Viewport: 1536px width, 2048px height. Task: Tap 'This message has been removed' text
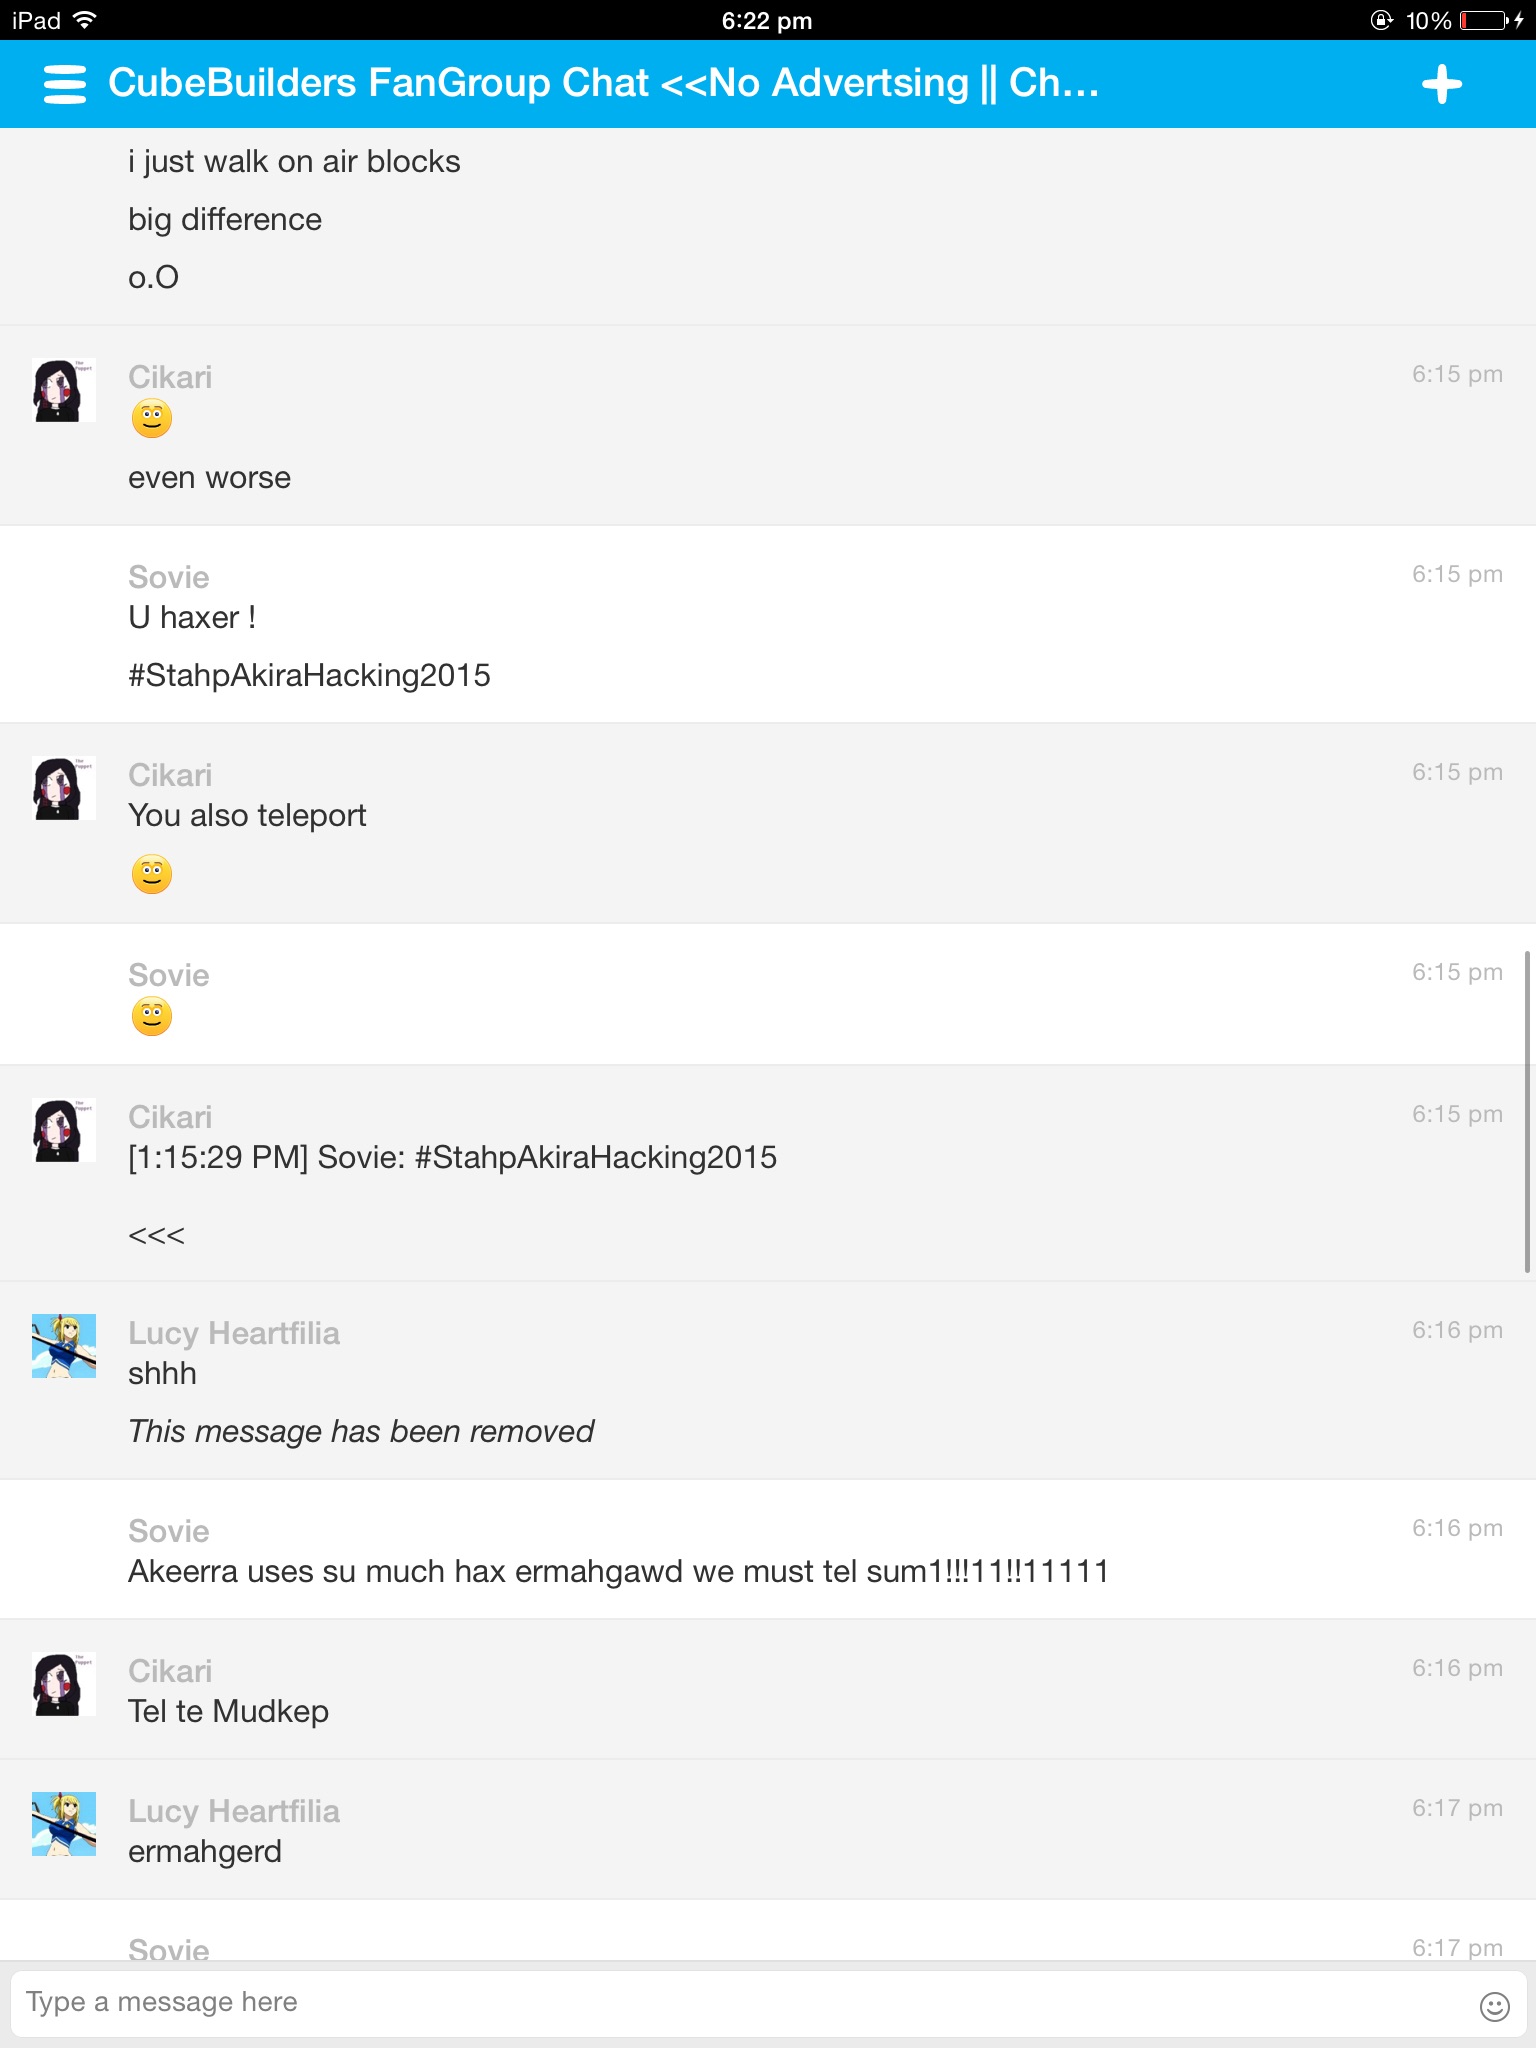coord(361,1431)
